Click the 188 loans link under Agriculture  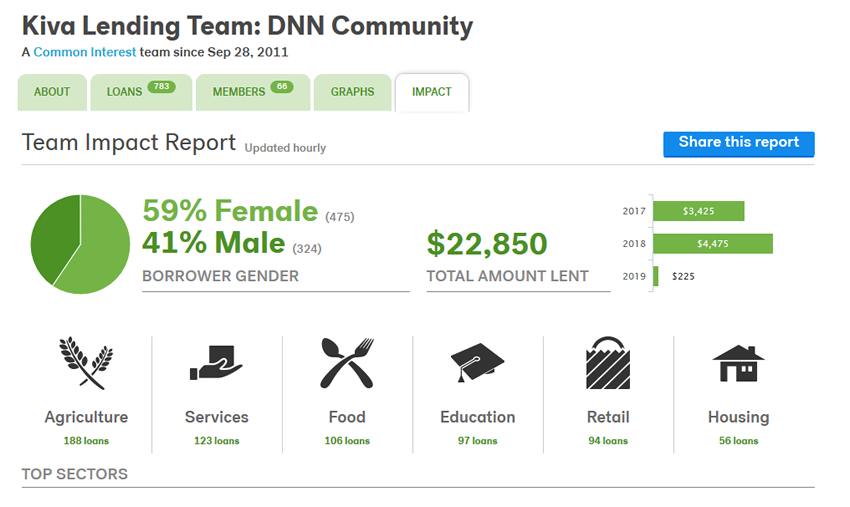[86, 441]
